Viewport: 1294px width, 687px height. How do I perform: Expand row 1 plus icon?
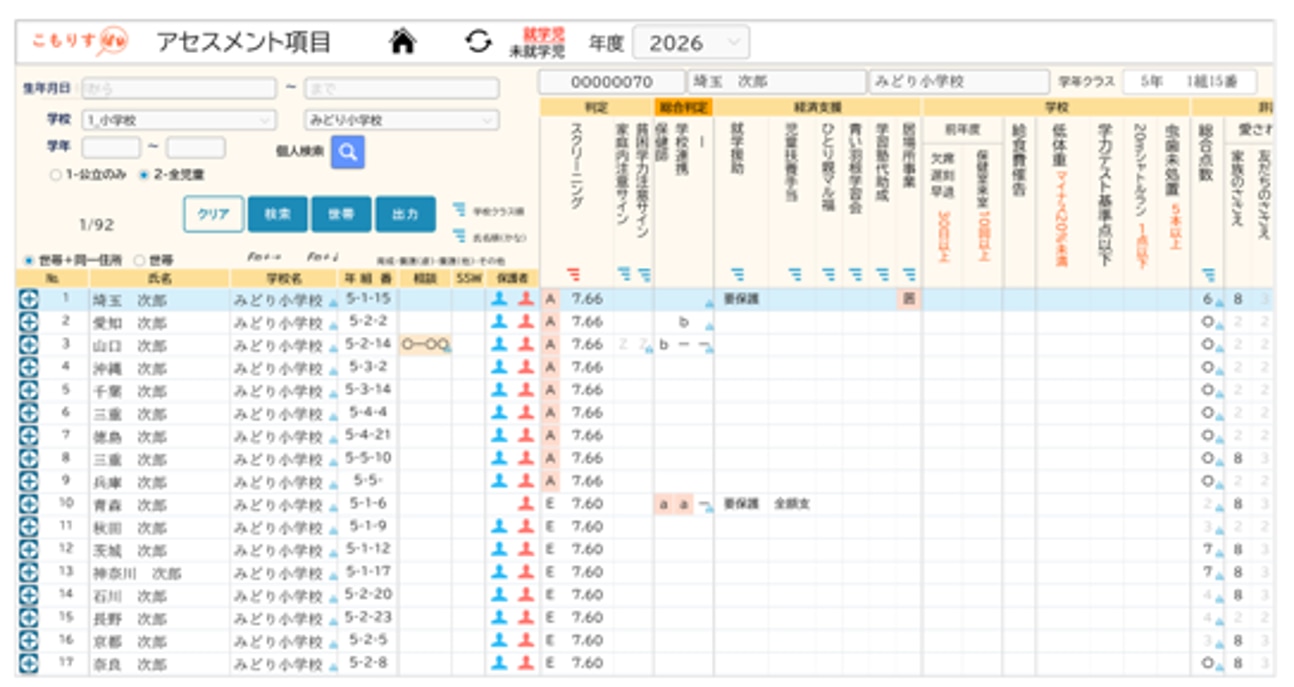point(27,299)
